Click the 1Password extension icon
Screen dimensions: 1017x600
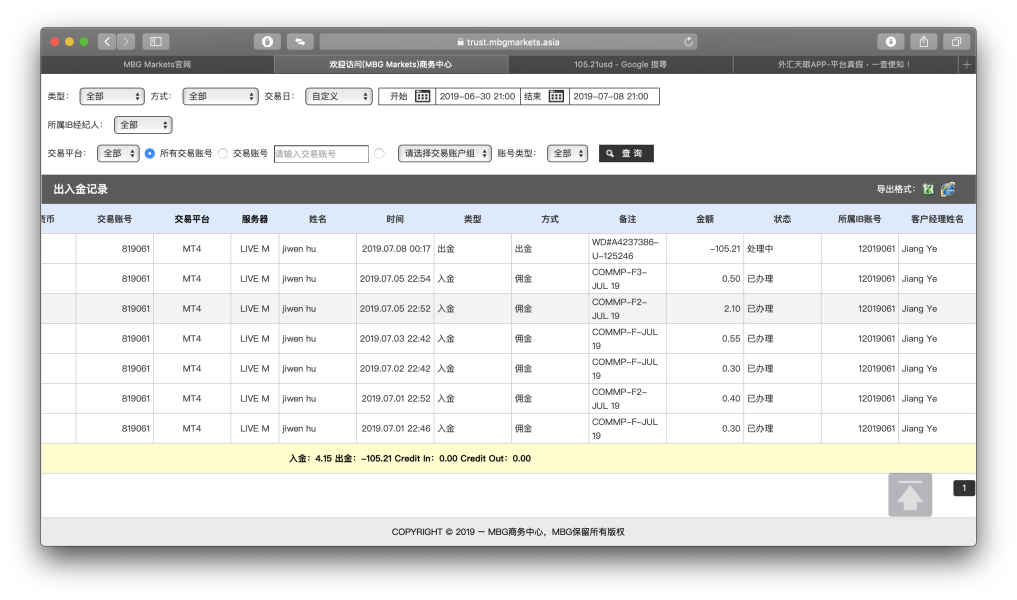pyautogui.click(x=267, y=42)
